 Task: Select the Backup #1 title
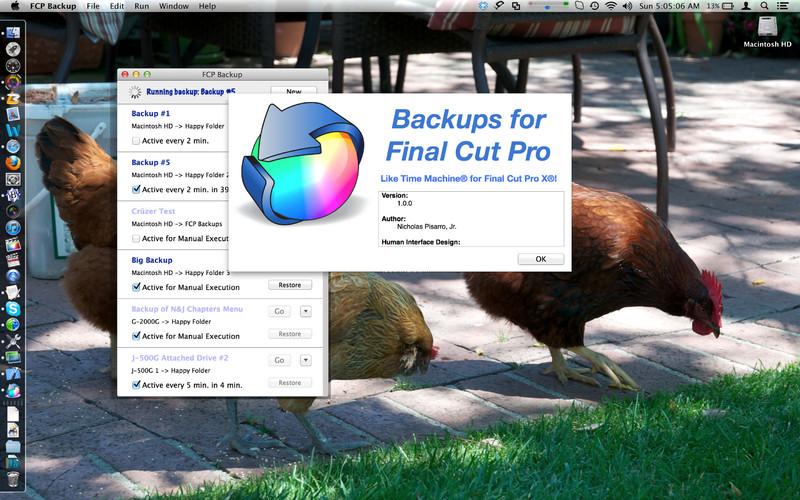tap(151, 113)
